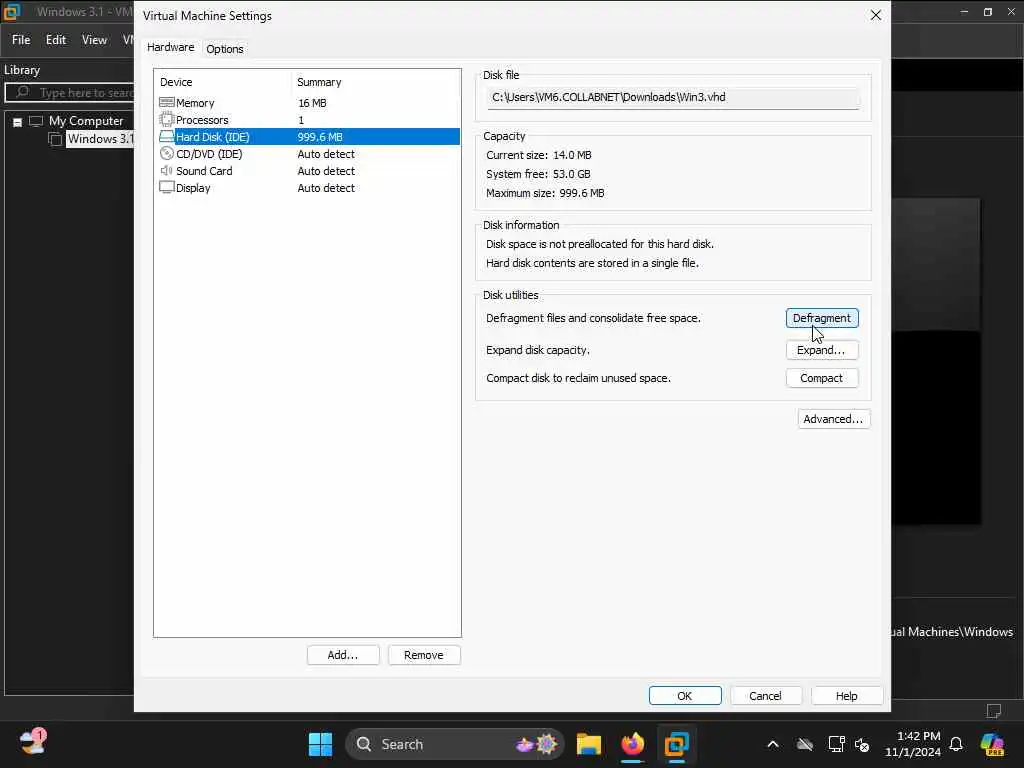This screenshot has height=768, width=1024.
Task: Select the Memory device icon
Action: coord(167,103)
